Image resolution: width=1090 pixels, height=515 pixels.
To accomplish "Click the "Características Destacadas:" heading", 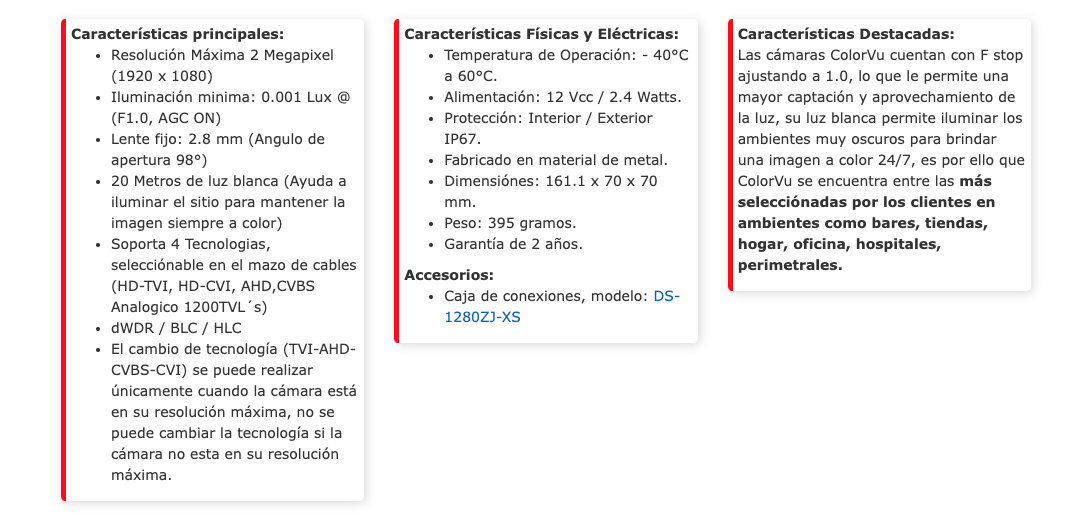I will point(845,34).
